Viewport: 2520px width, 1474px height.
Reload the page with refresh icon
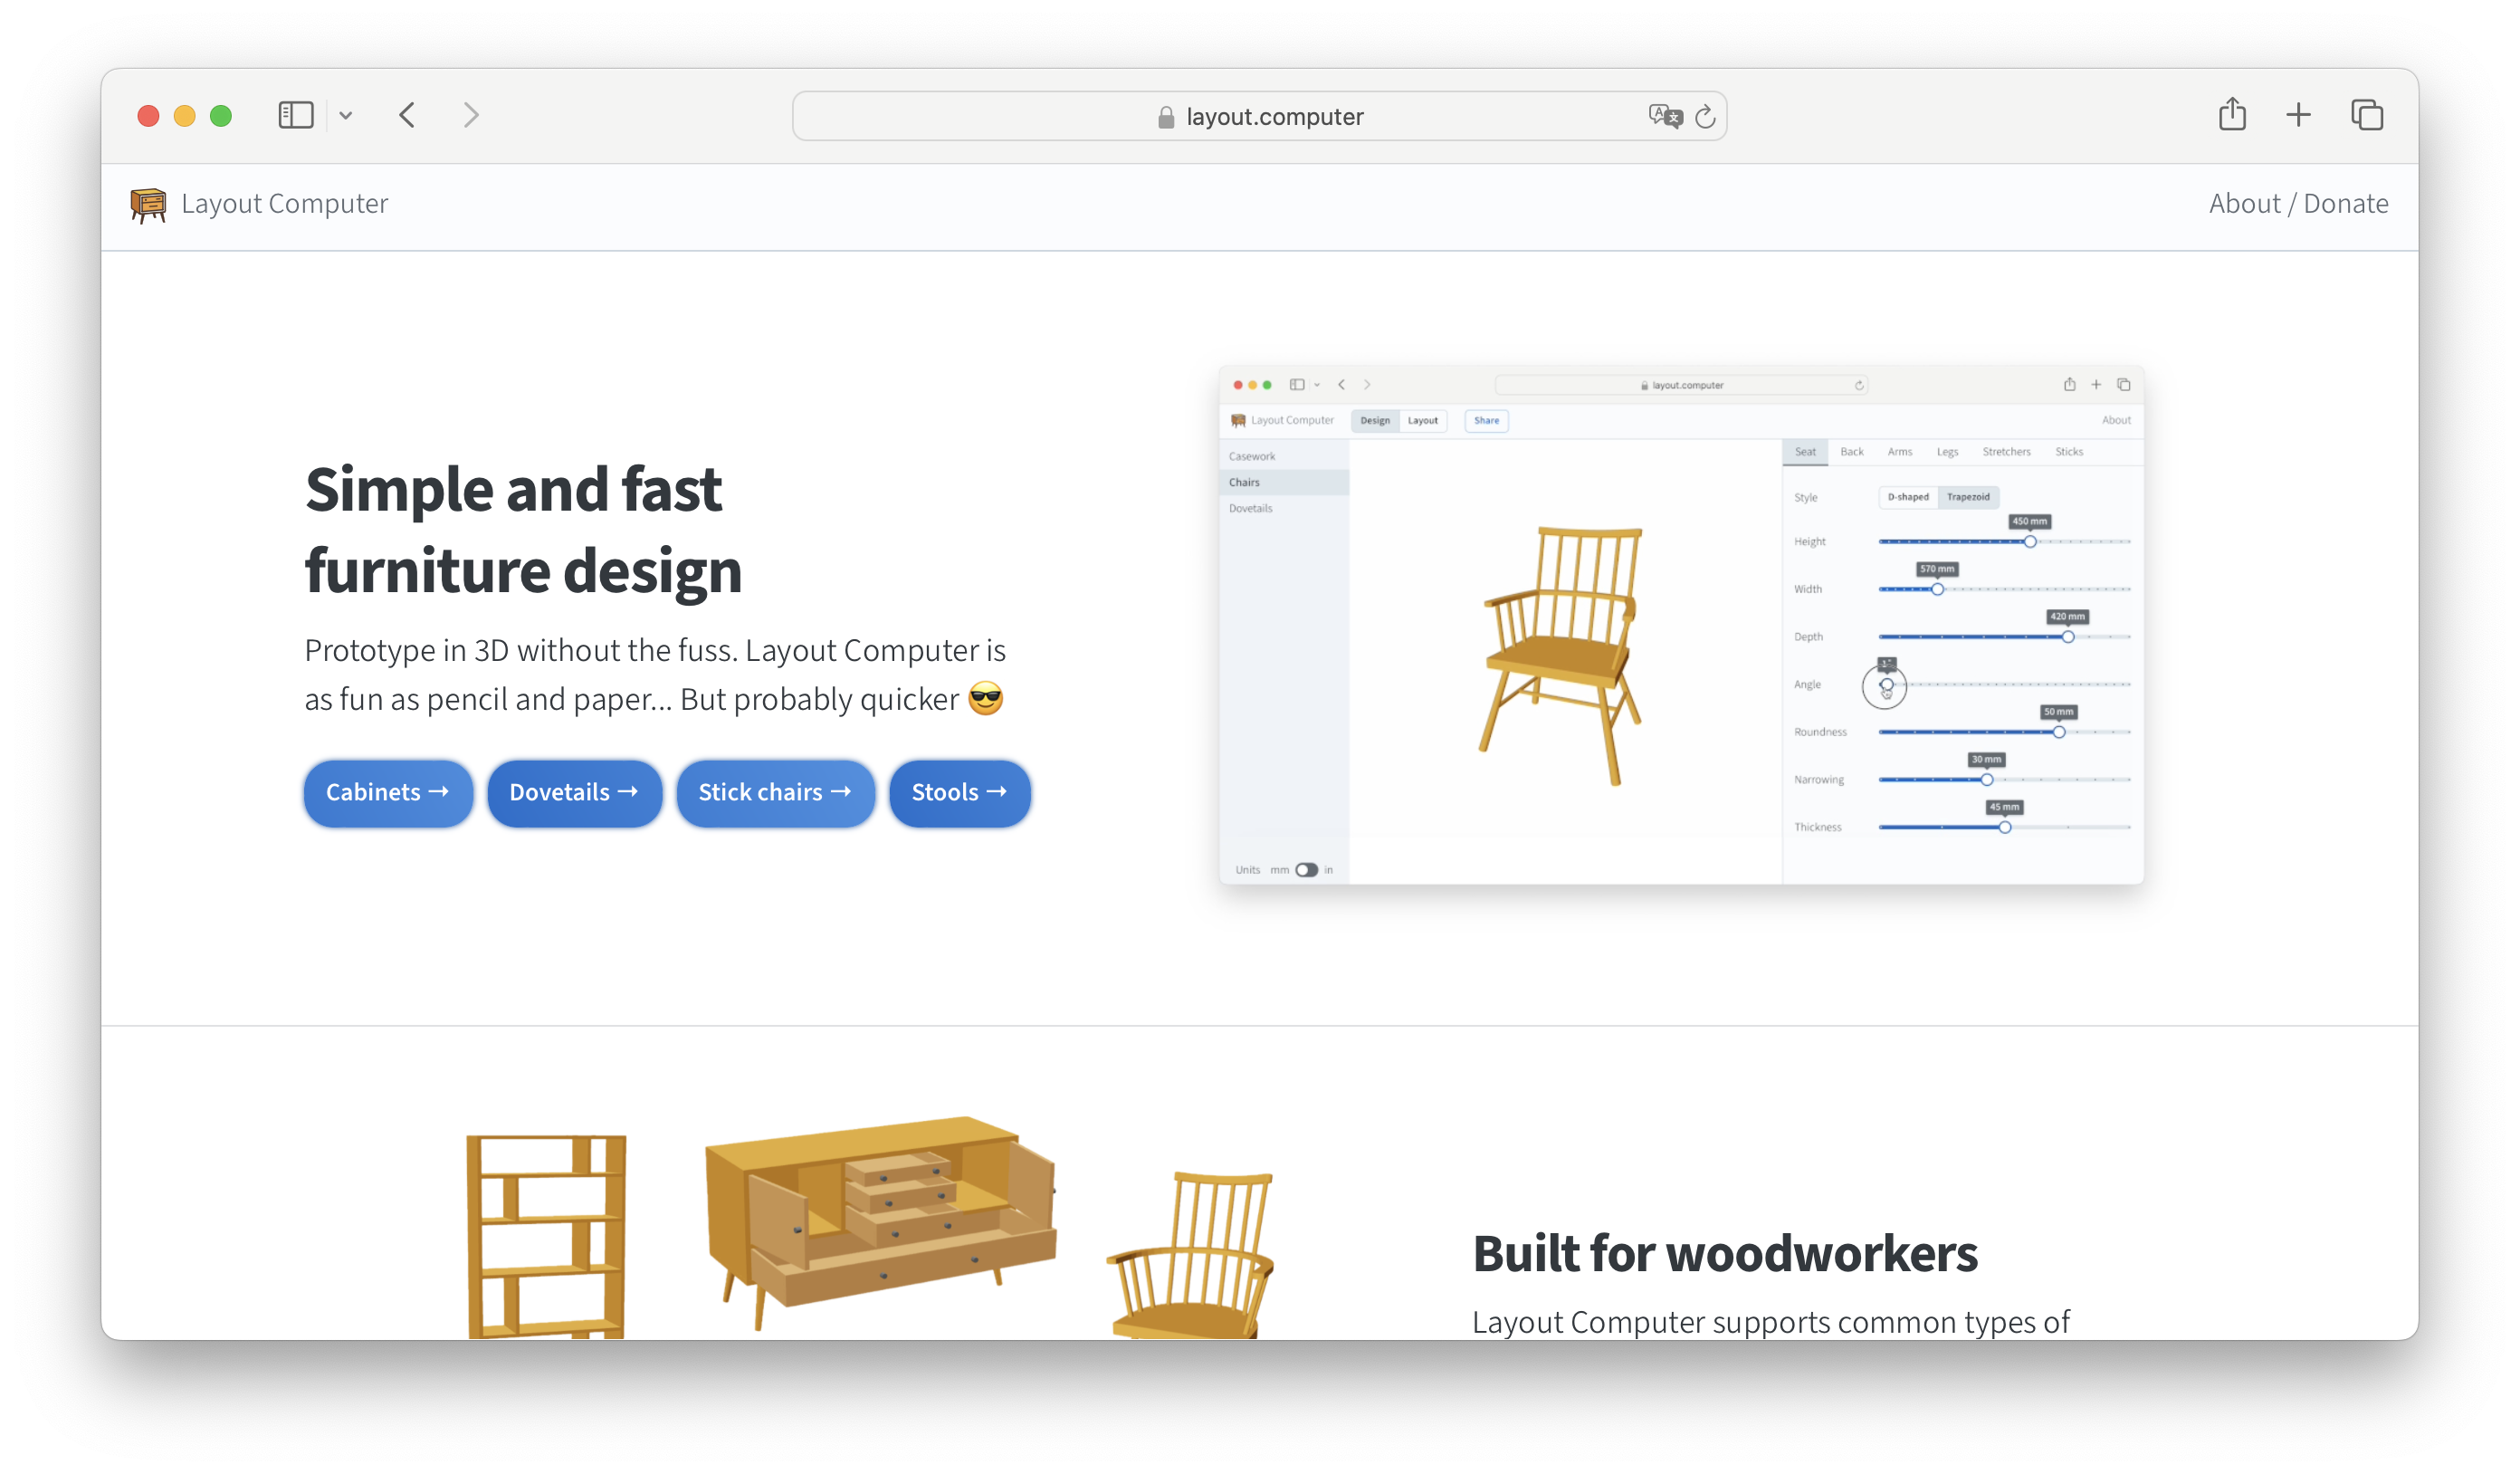[1705, 116]
